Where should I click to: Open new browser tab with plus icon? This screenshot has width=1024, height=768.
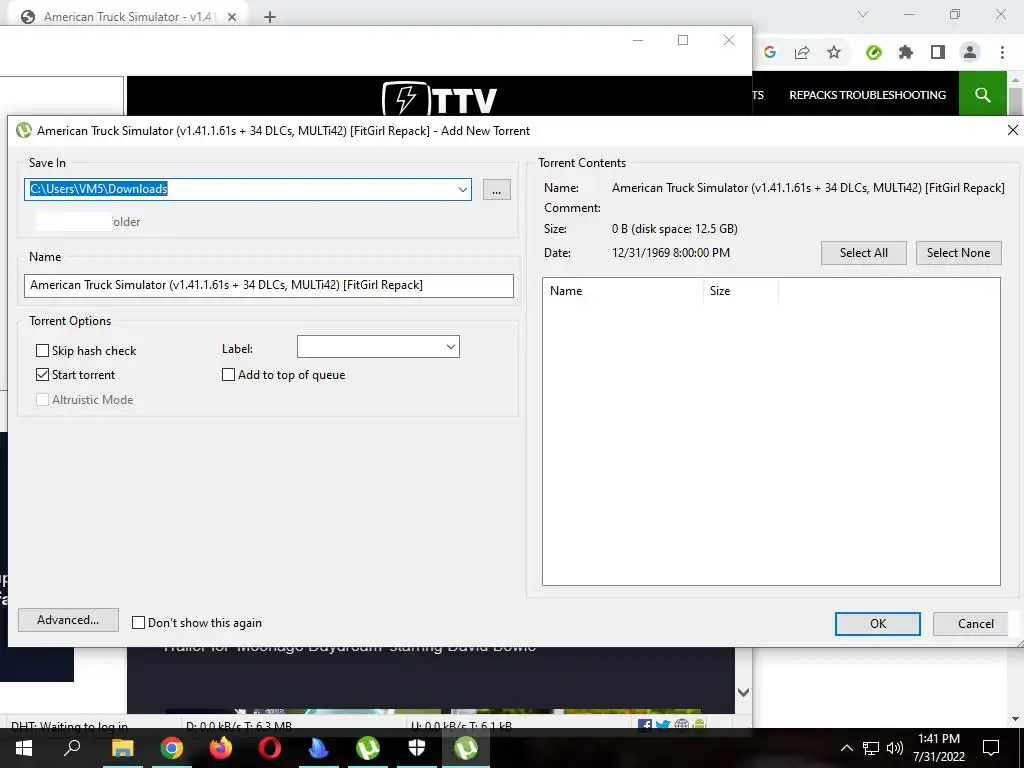(x=270, y=18)
